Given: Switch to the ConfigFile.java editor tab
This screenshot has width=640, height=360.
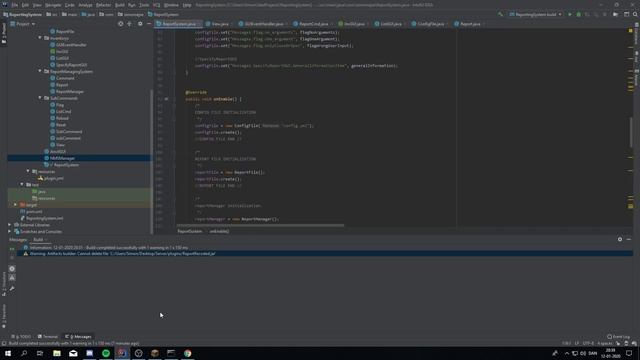Looking at the screenshot, I should coord(430,24).
